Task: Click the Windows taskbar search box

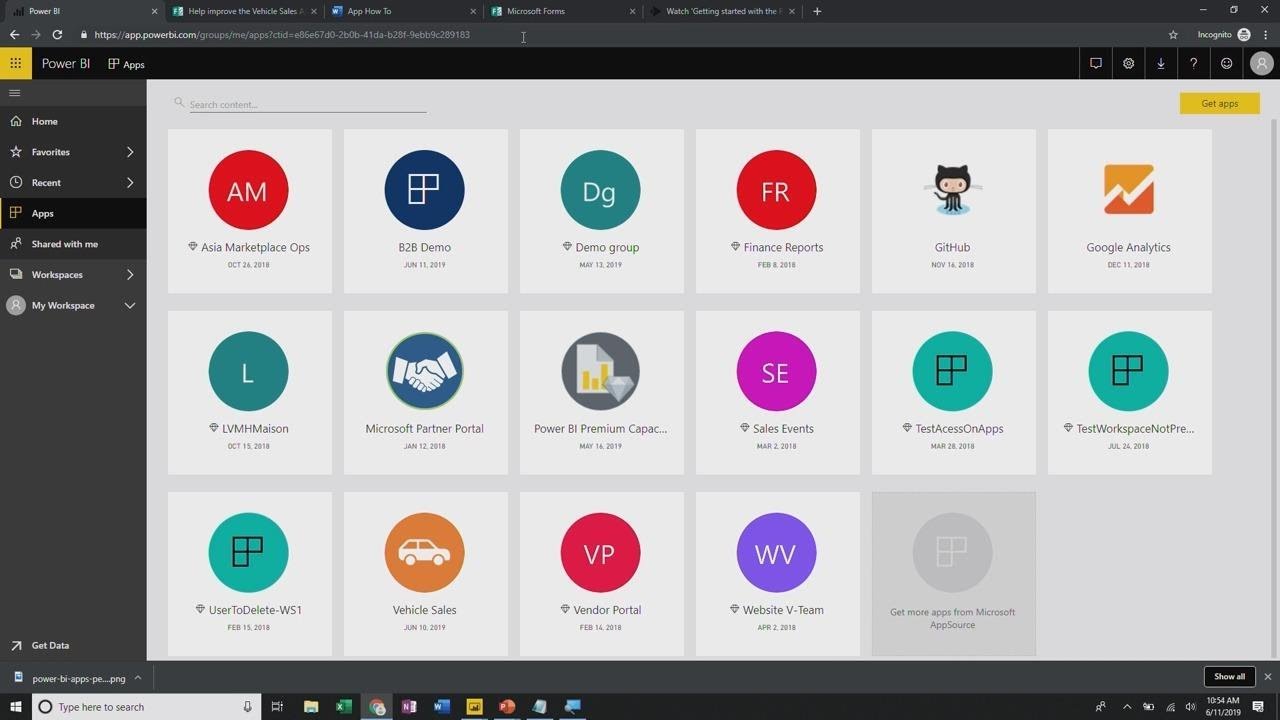Action: point(146,707)
